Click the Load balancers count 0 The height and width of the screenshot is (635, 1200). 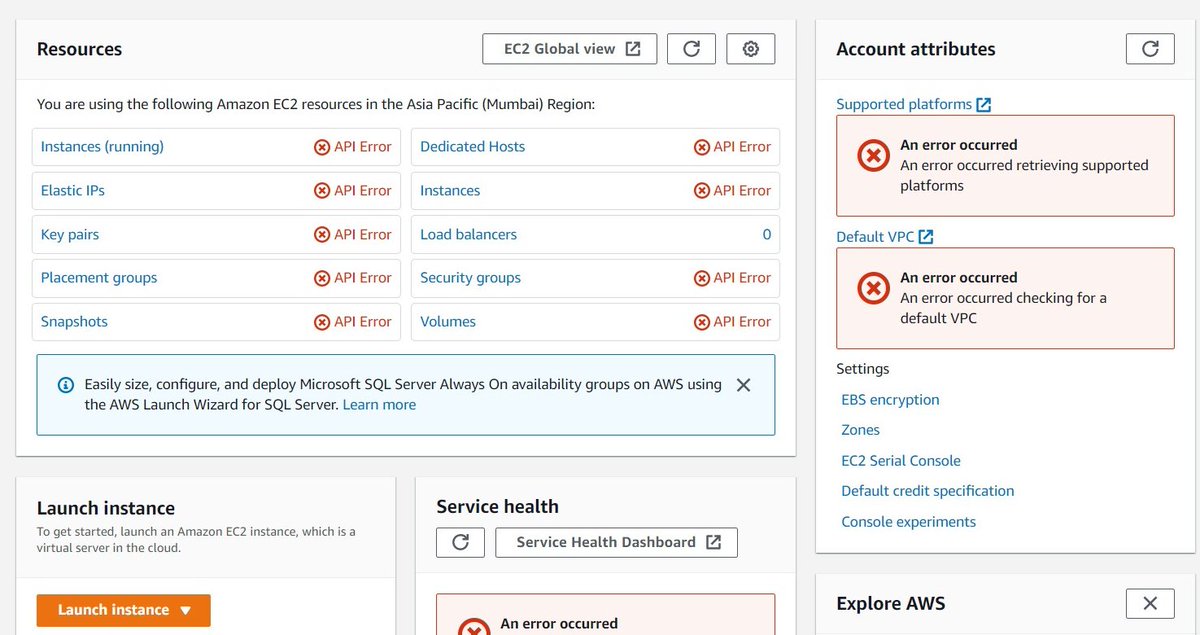(x=767, y=234)
